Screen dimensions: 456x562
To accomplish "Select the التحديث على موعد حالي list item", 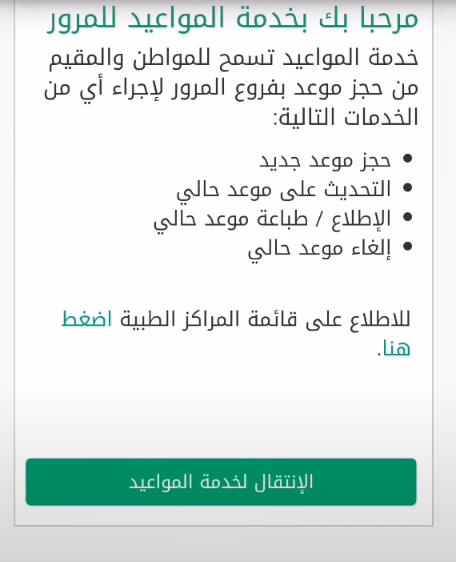I will [x=284, y=189].
